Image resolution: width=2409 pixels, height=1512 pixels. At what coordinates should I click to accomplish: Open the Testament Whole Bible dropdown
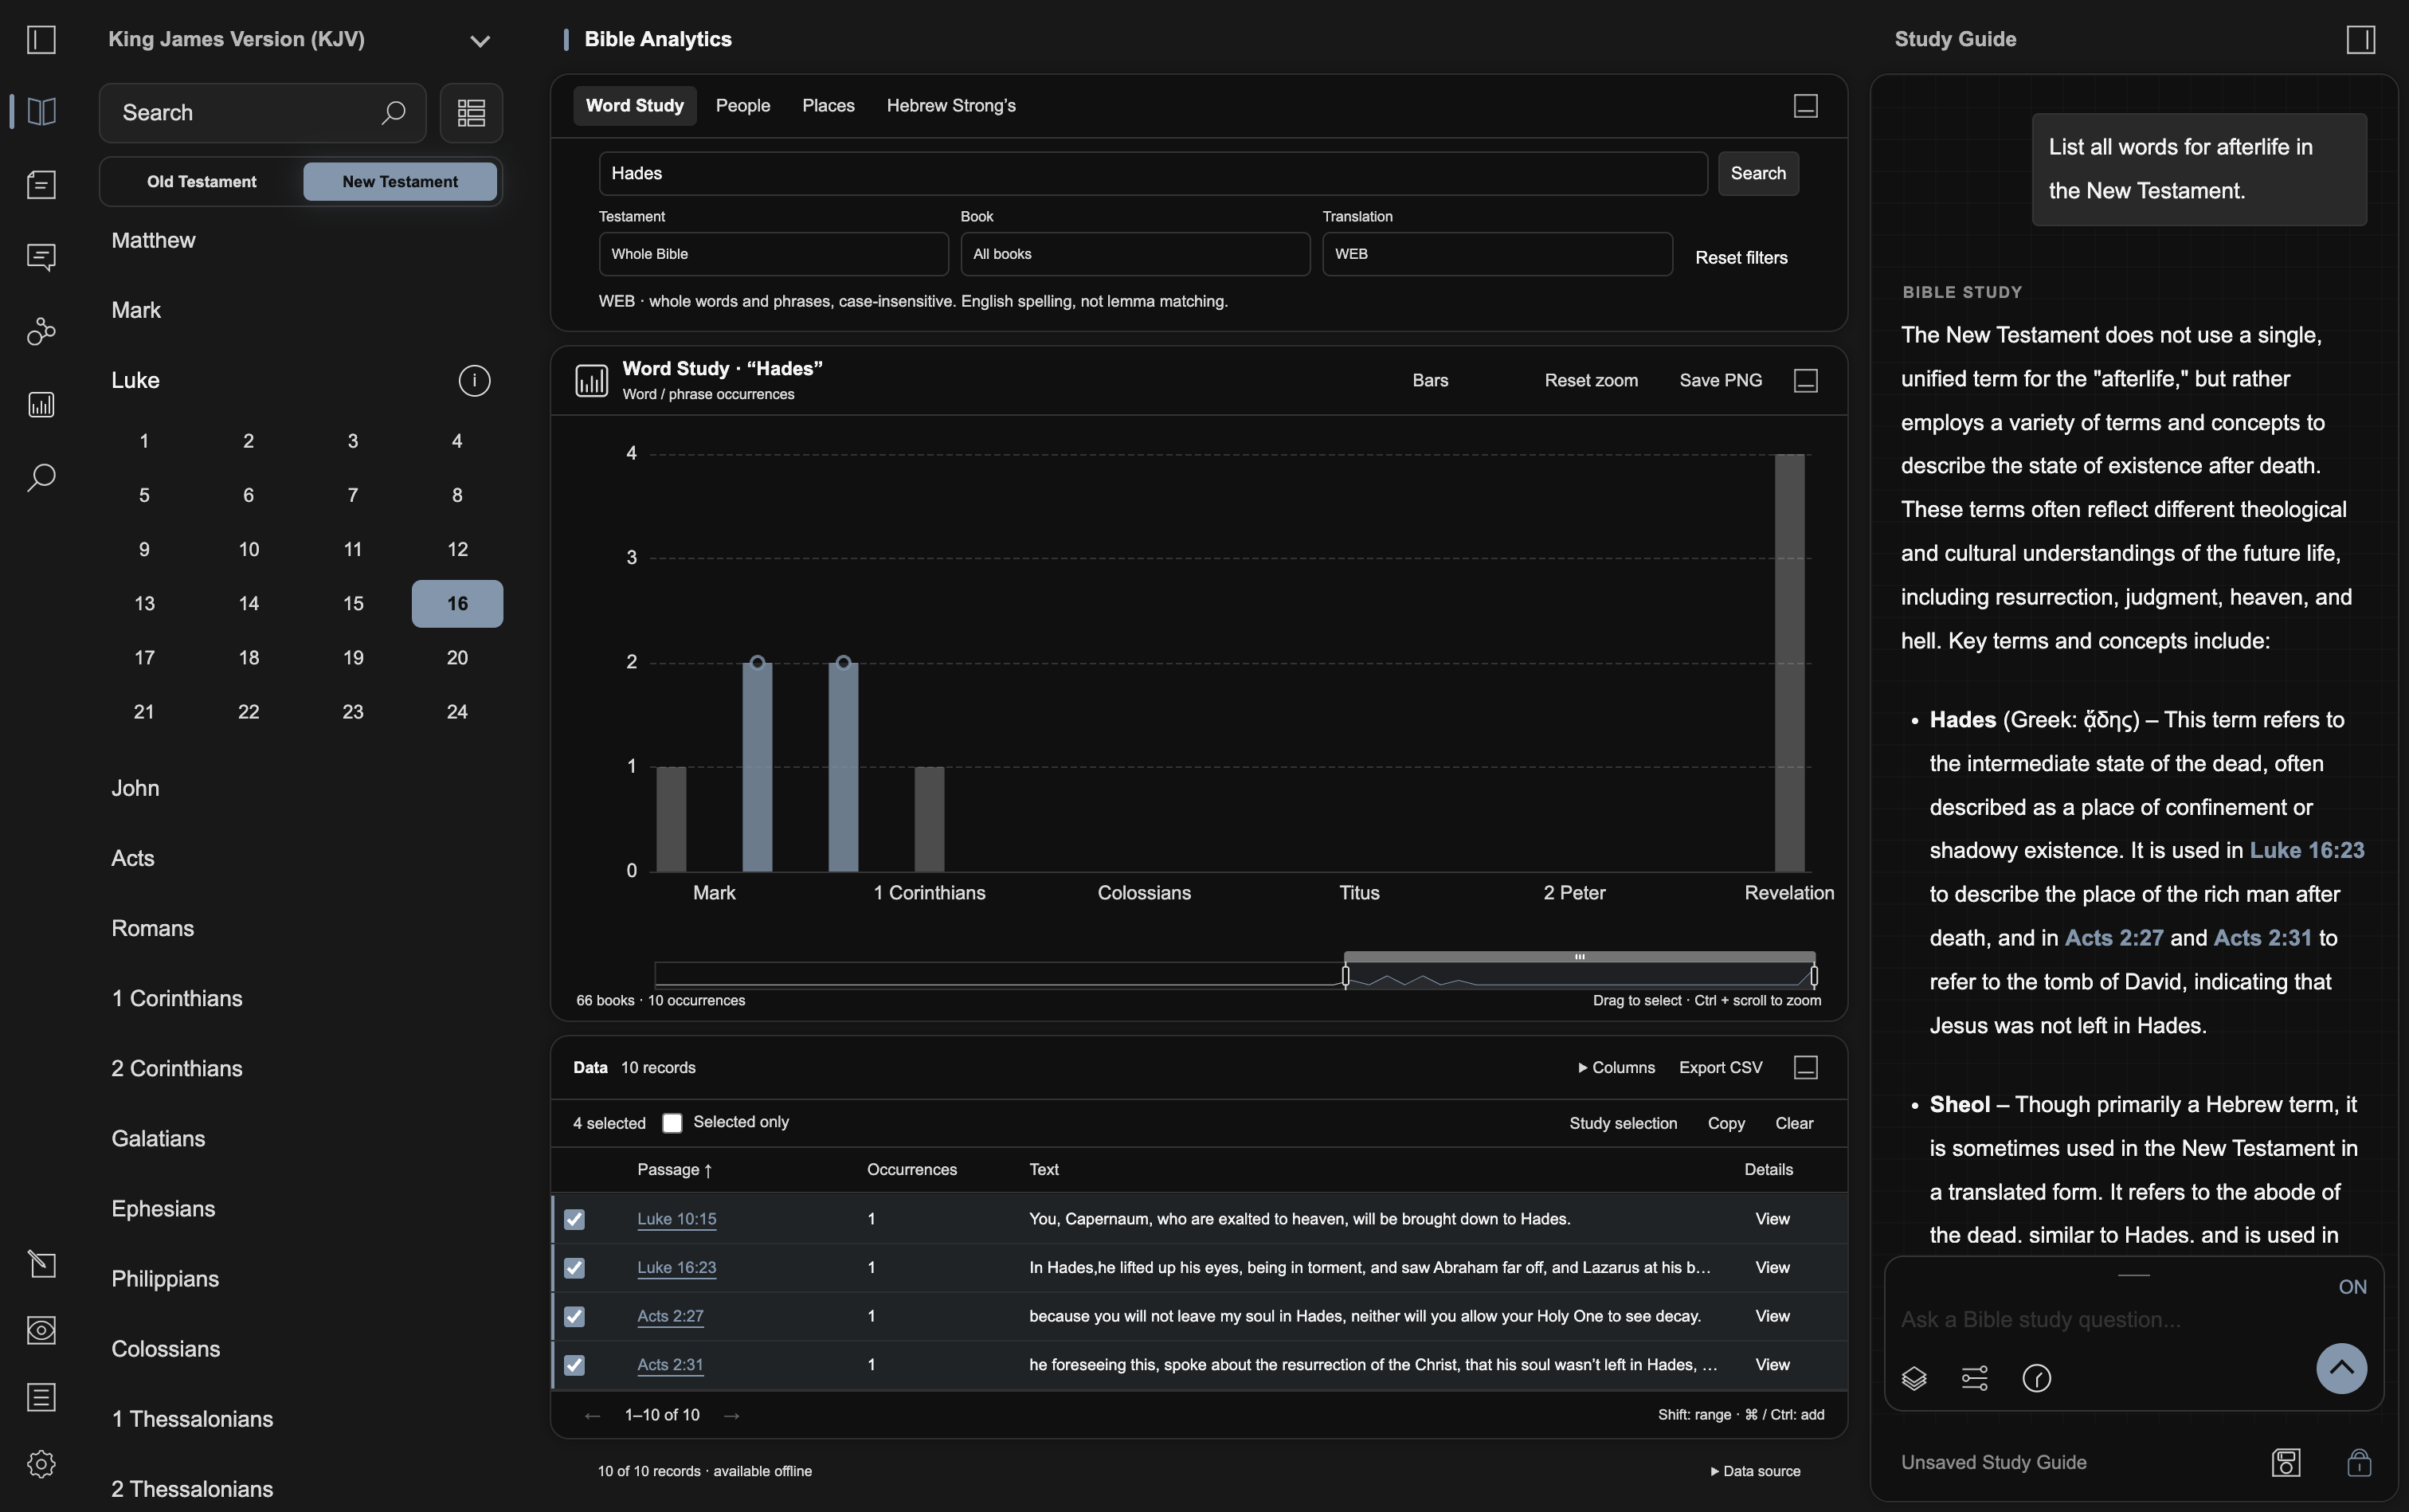[x=773, y=254]
